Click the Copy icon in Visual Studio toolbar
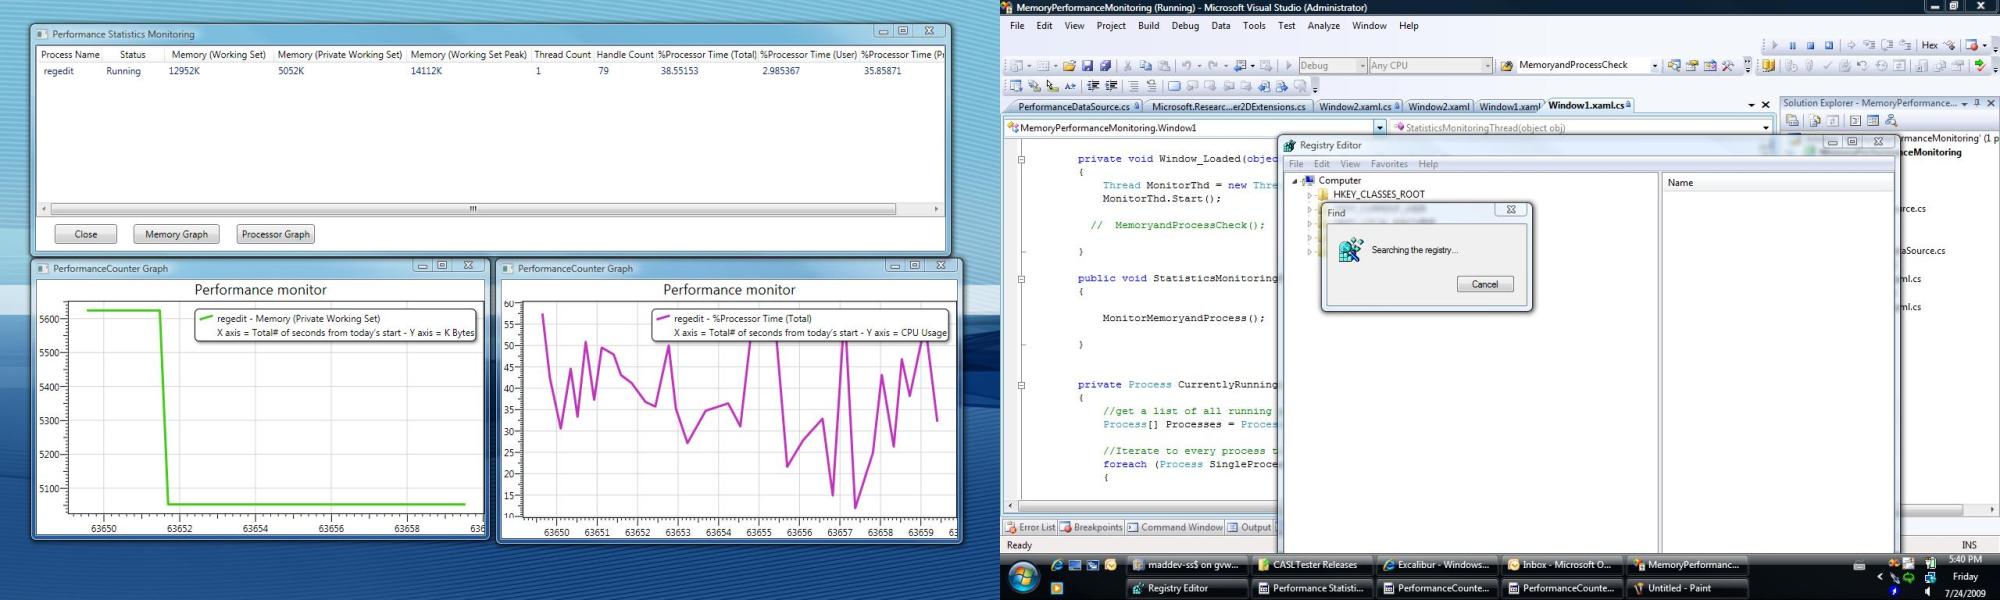 point(1146,66)
